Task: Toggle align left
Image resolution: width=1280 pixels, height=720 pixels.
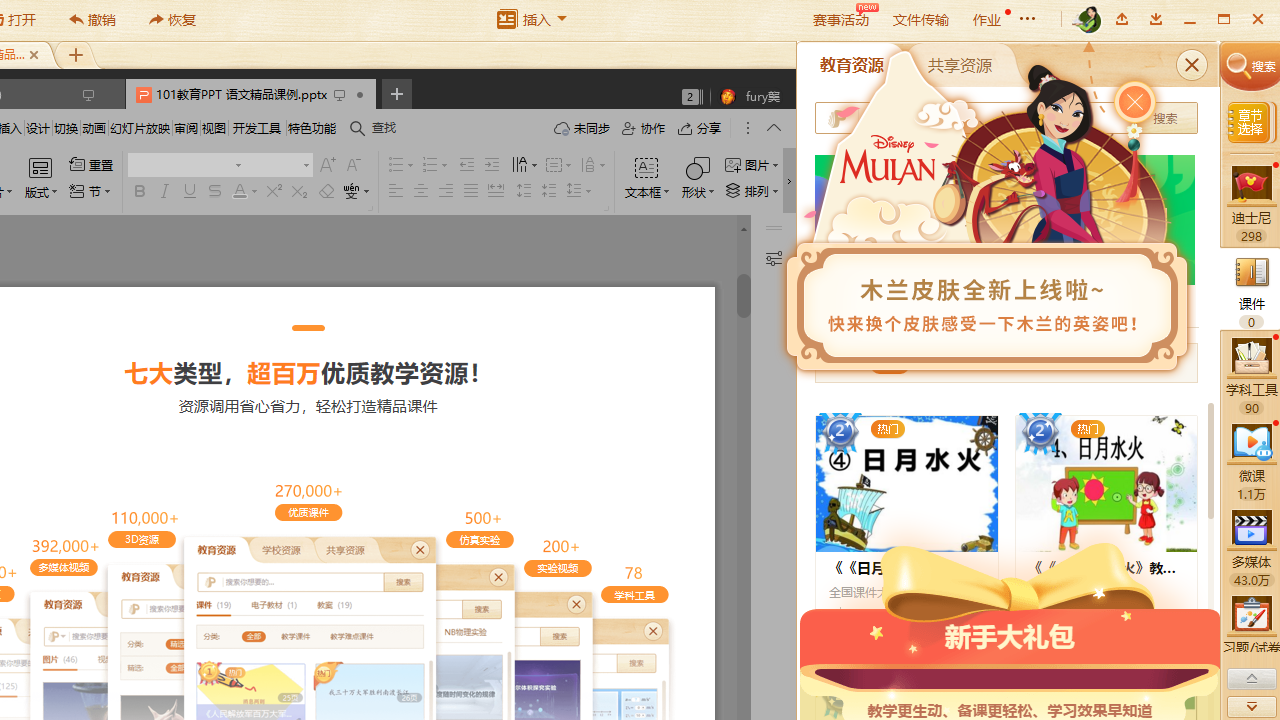Action: pyautogui.click(x=396, y=191)
